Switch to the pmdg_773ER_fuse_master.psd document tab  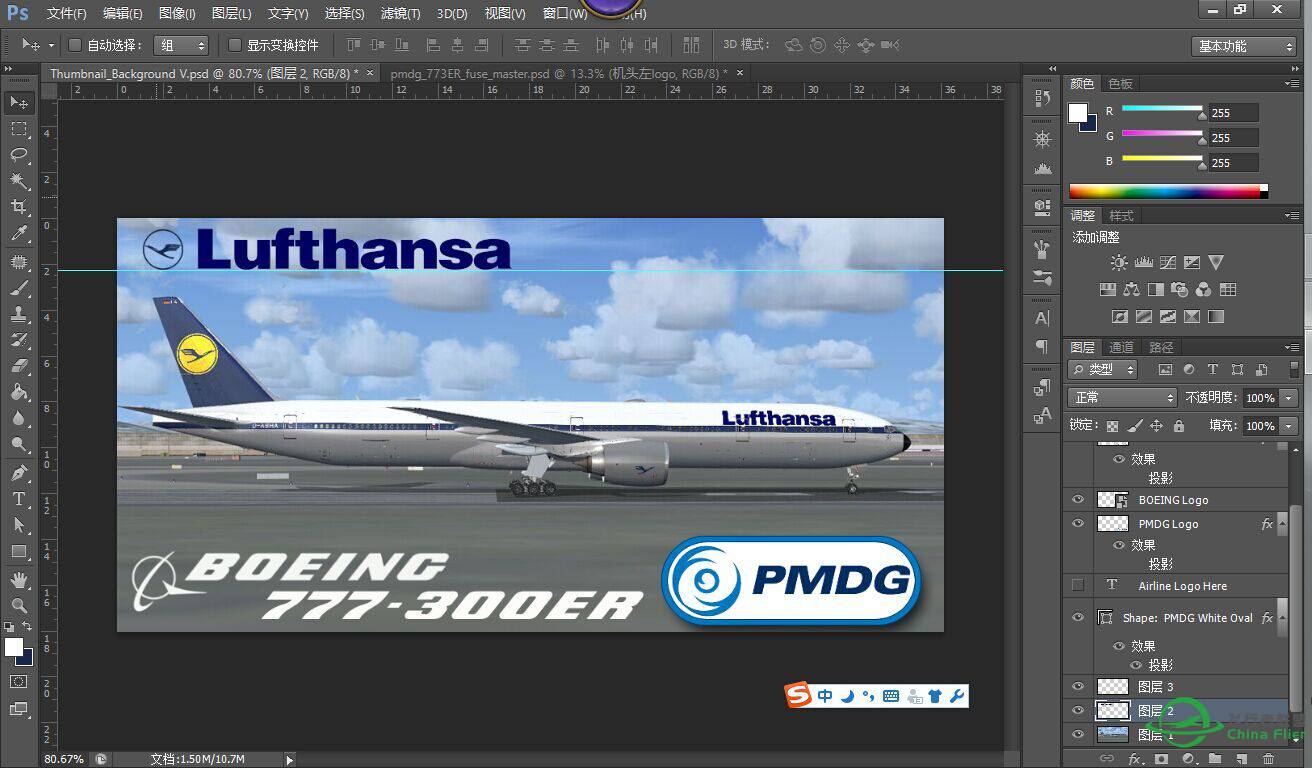555,73
